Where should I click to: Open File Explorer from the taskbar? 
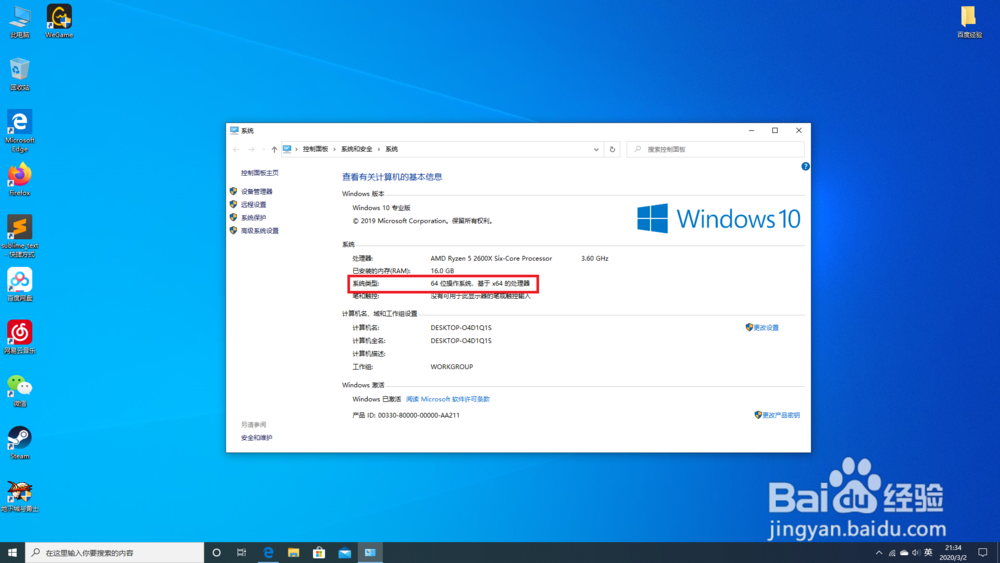293,552
